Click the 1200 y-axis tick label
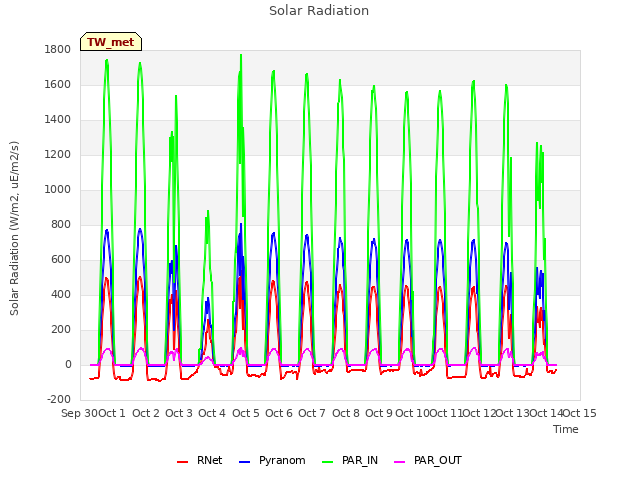This screenshot has height=480, width=640. (x=58, y=155)
